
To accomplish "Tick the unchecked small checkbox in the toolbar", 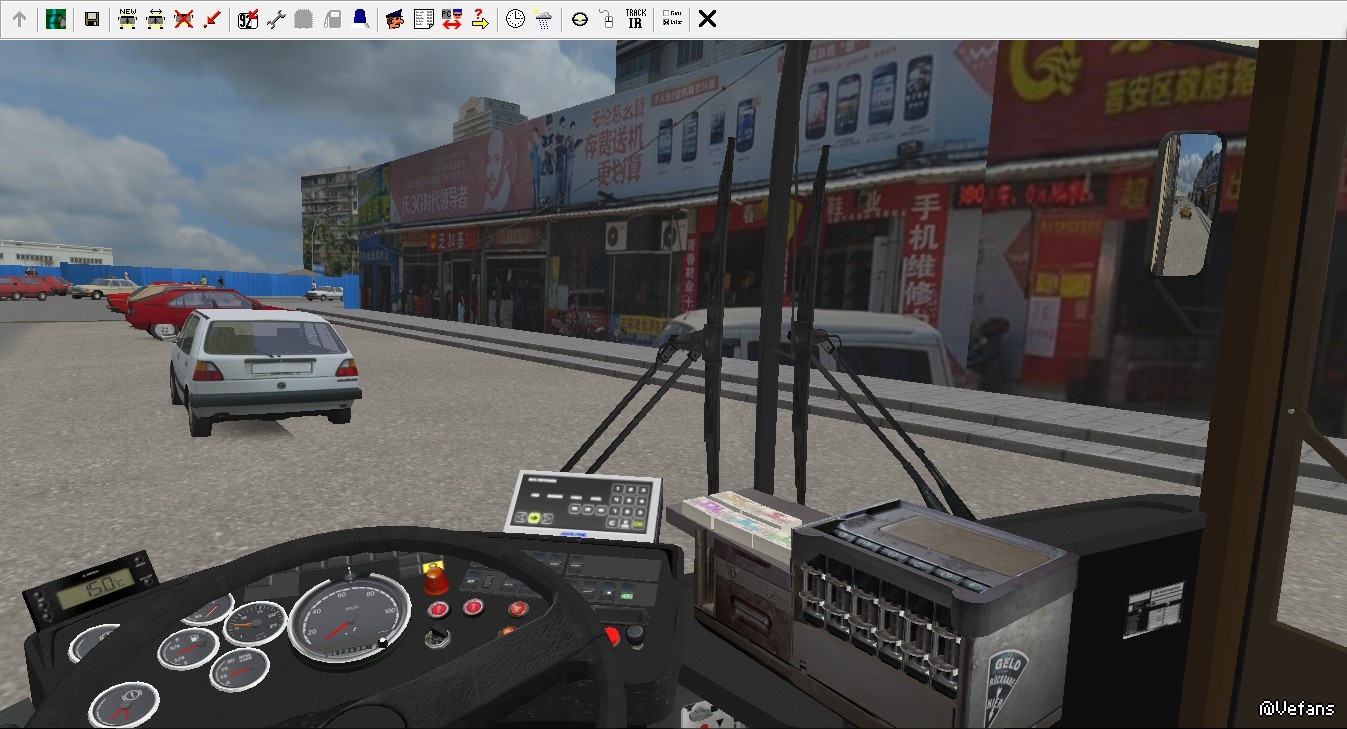I will point(665,14).
